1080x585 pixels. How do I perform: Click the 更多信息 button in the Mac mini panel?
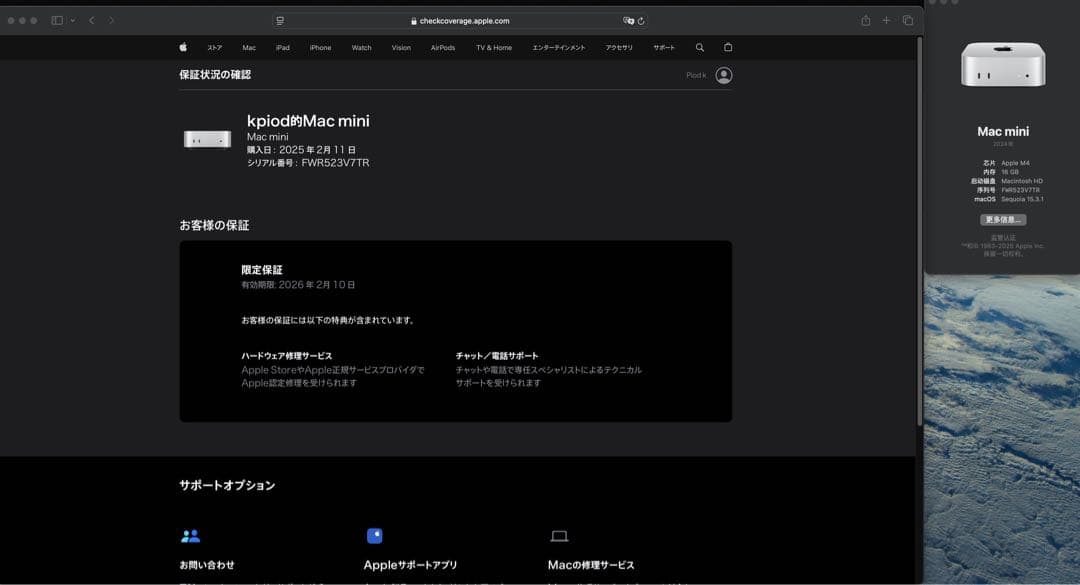coord(1004,218)
